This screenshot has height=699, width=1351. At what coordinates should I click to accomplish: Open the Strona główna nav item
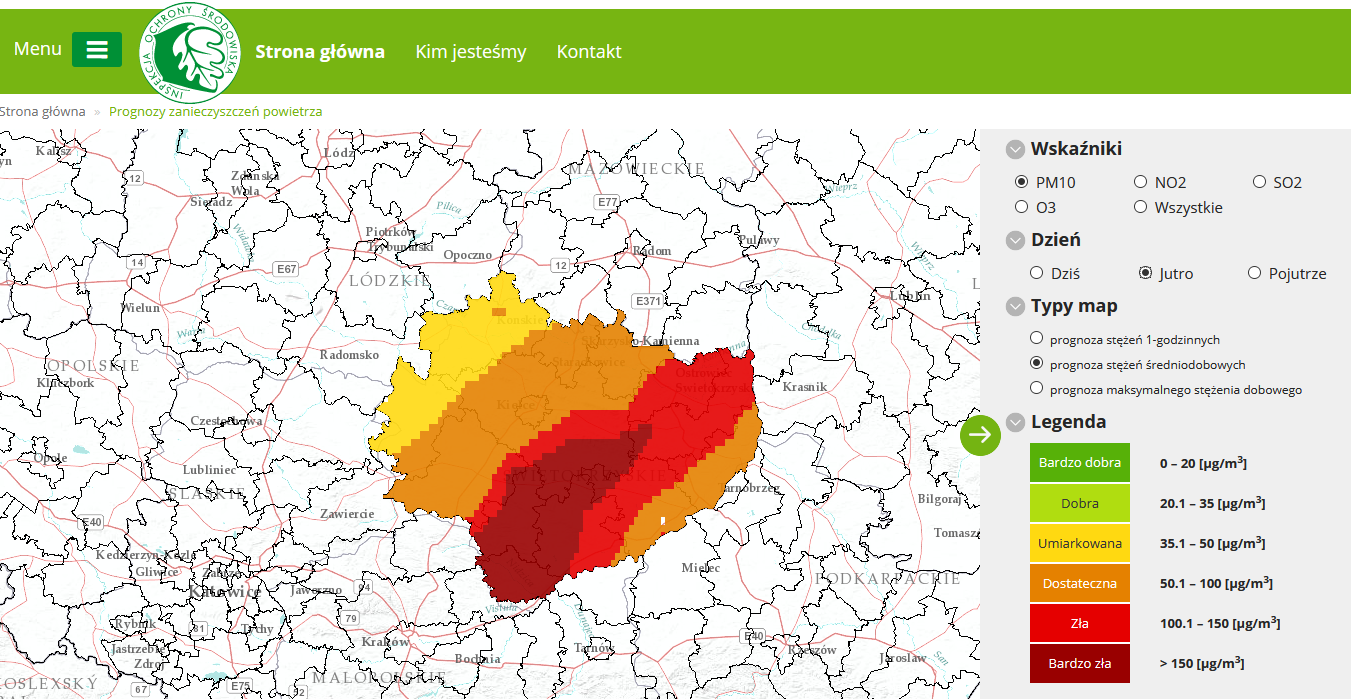tap(320, 52)
